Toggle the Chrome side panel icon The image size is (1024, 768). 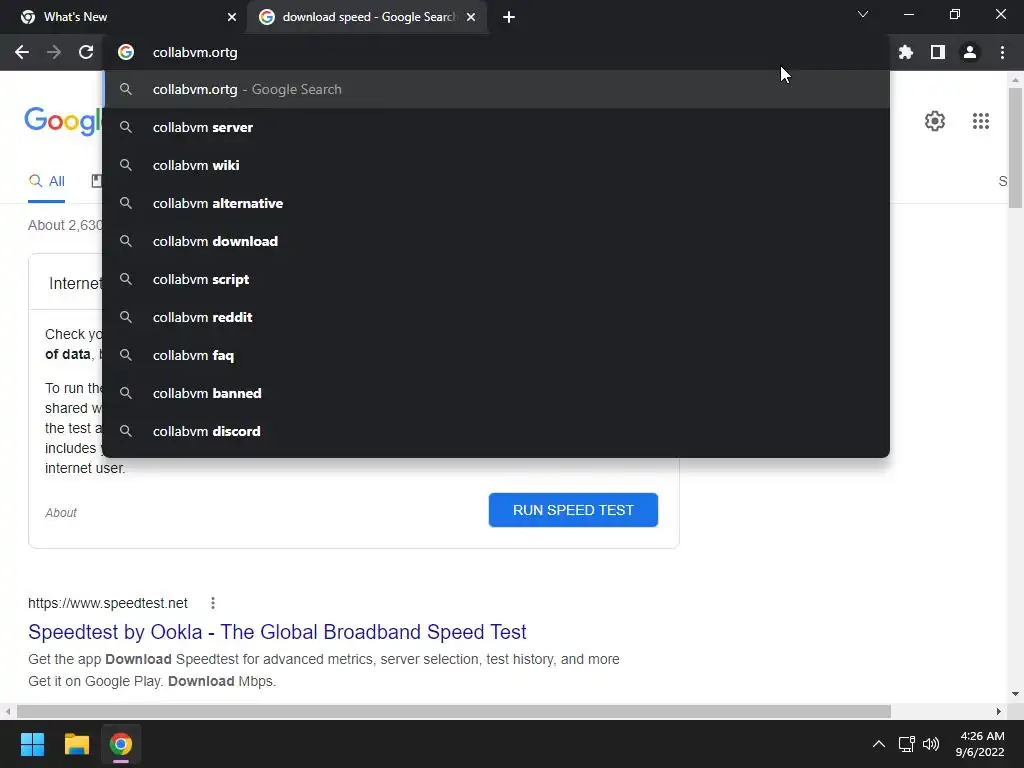click(x=938, y=52)
